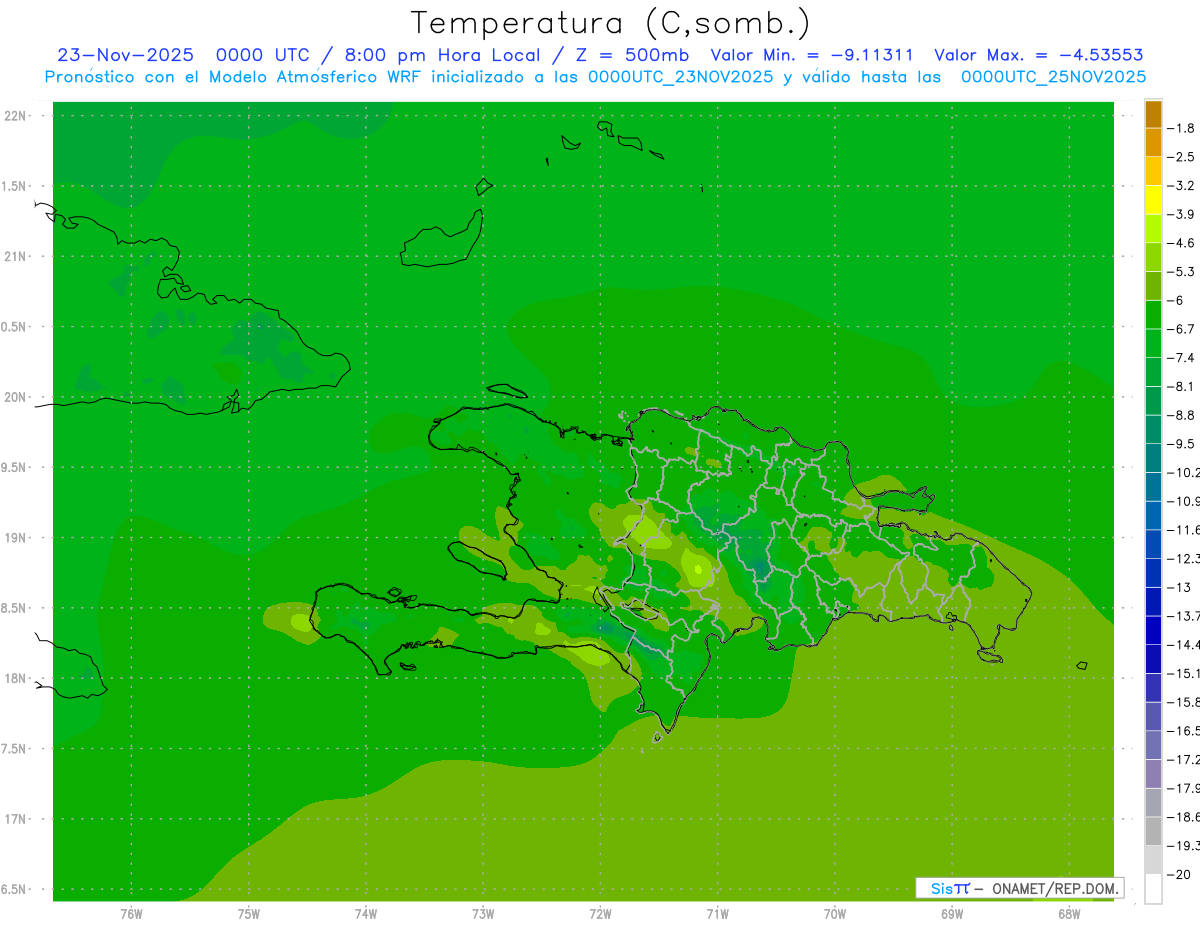Click the 17N latitude label
This screenshot has height=927, width=1200.
[x=16, y=819]
